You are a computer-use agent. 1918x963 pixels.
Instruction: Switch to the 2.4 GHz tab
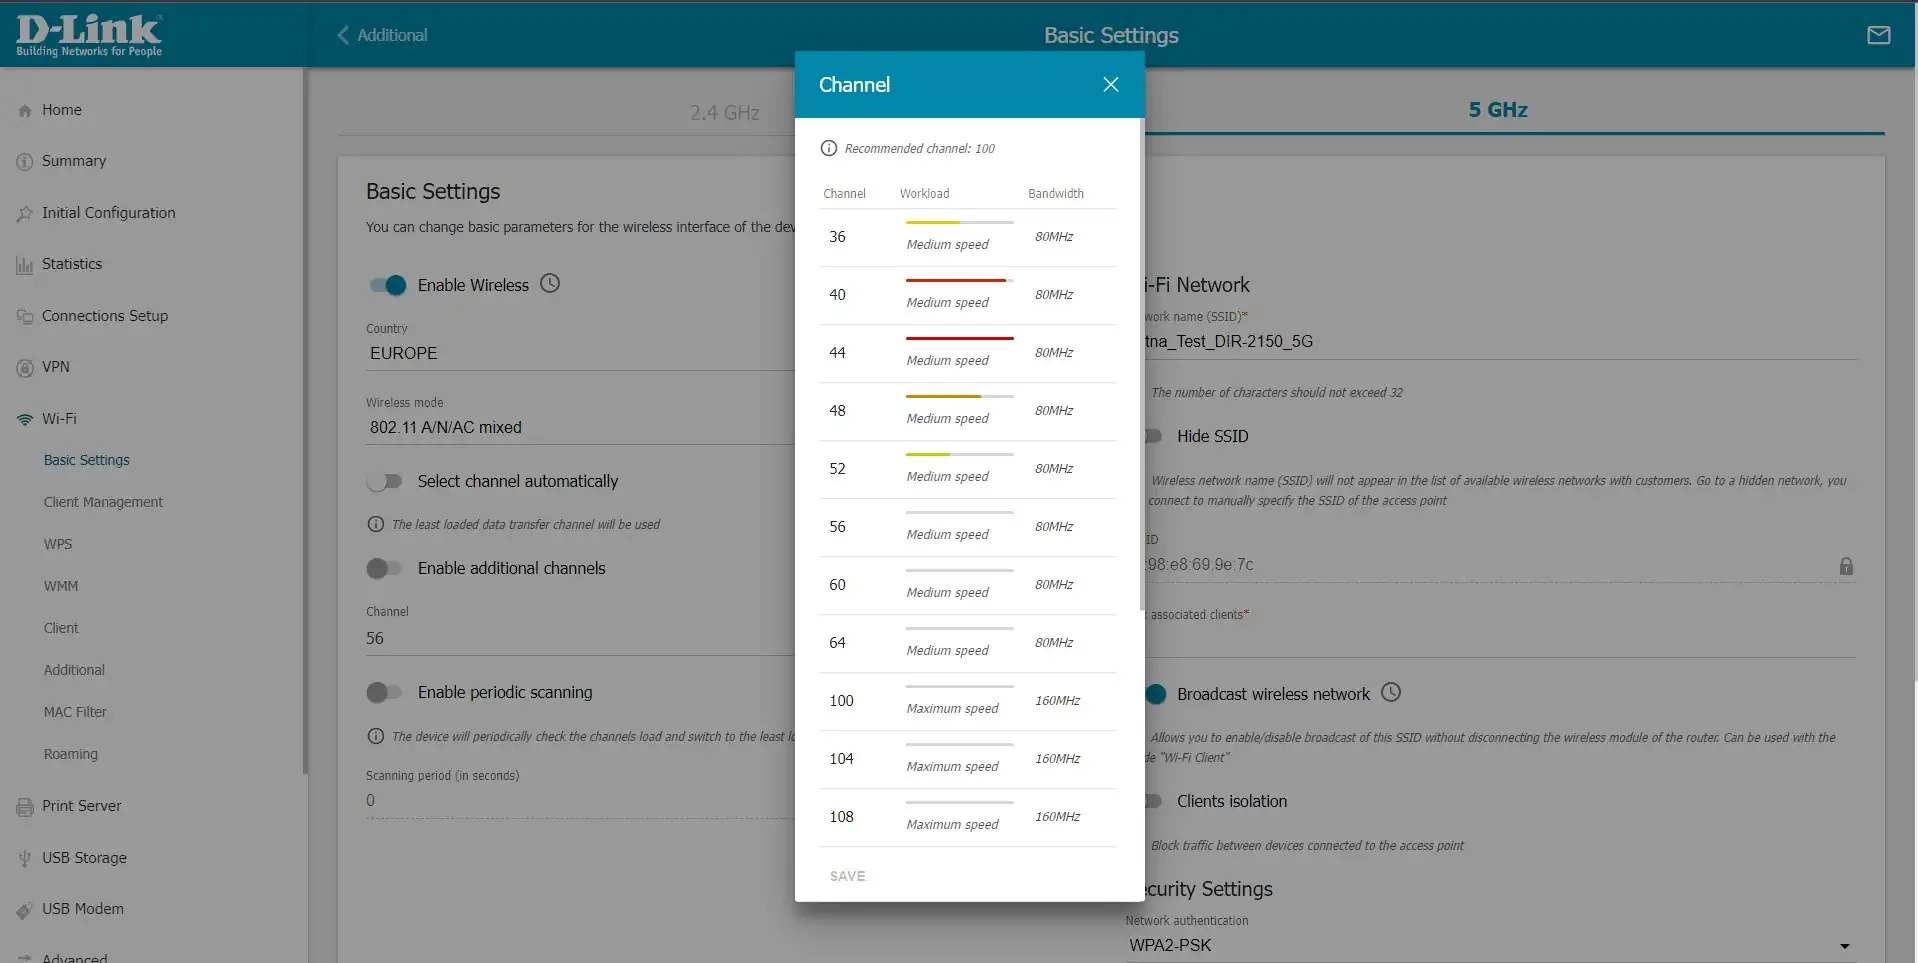click(724, 112)
